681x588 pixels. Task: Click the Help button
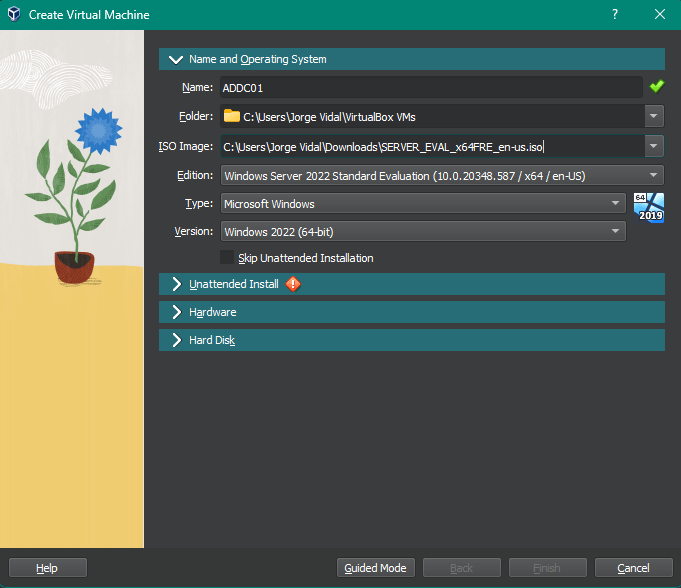point(48,568)
